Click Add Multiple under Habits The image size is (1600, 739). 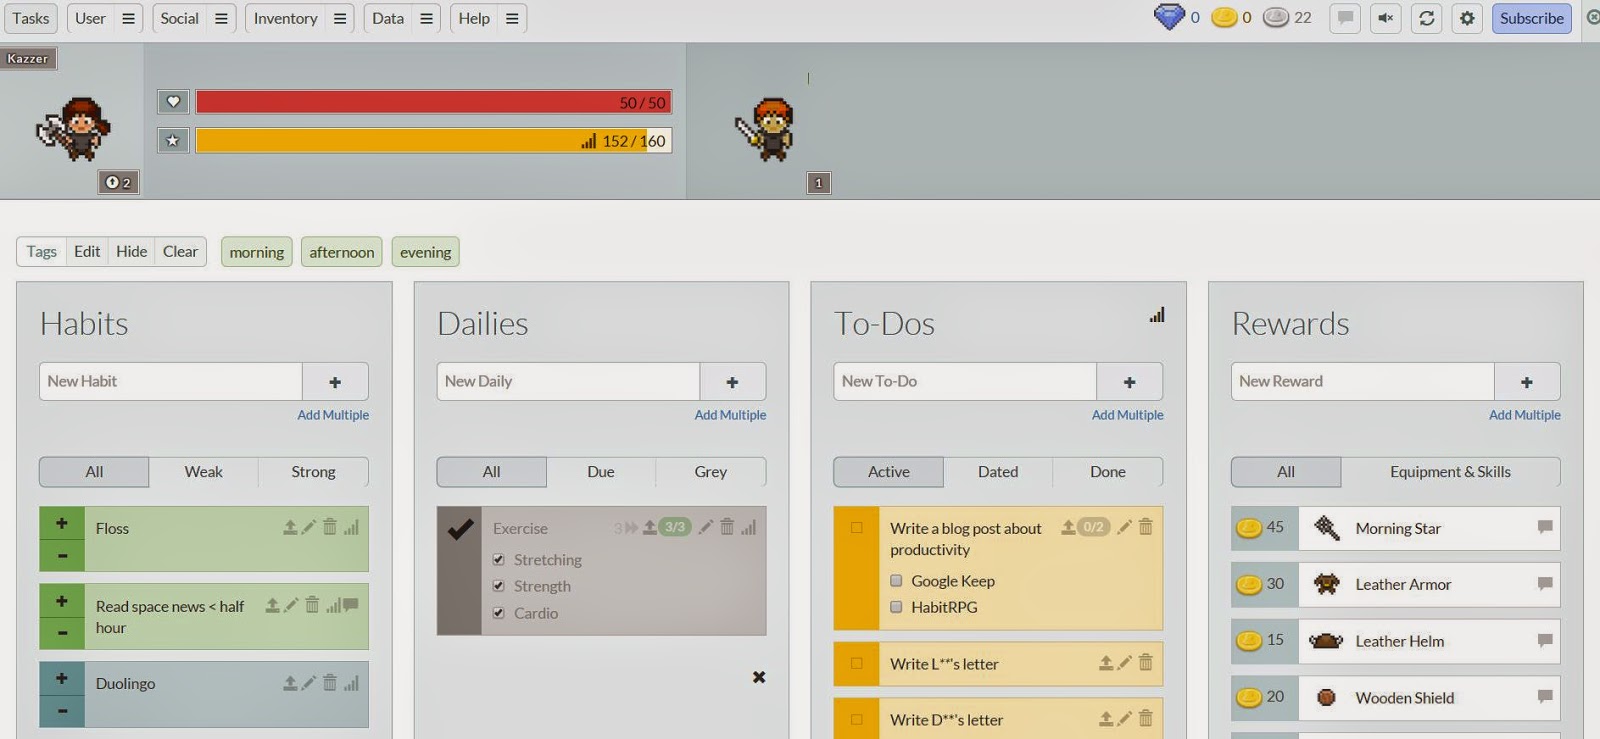[333, 415]
